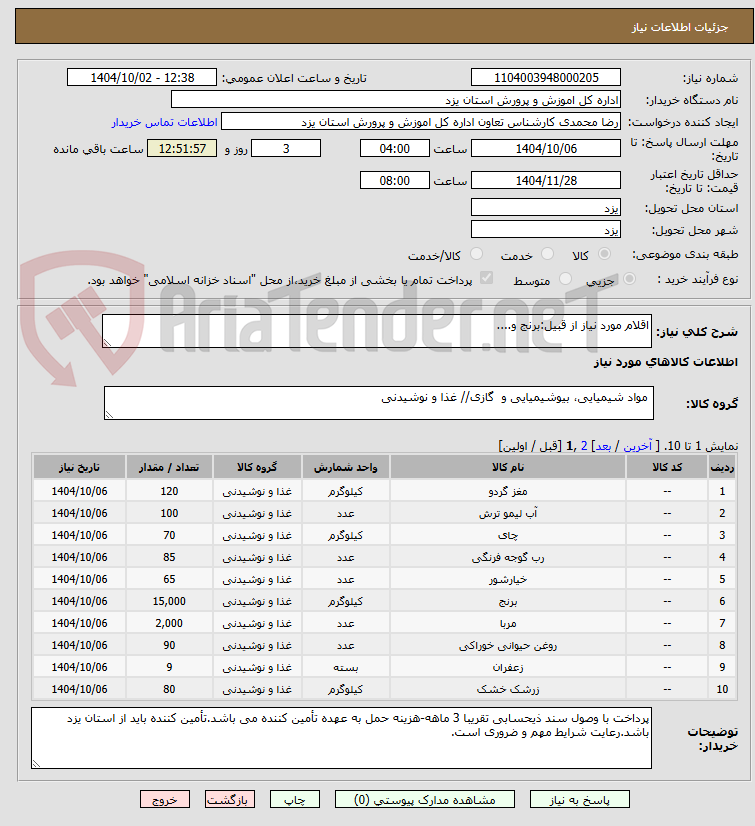This screenshot has height=826, width=755.
Task: Toggle the اسناد خزانه اسلامی payment checkbox
Action: click(486, 278)
